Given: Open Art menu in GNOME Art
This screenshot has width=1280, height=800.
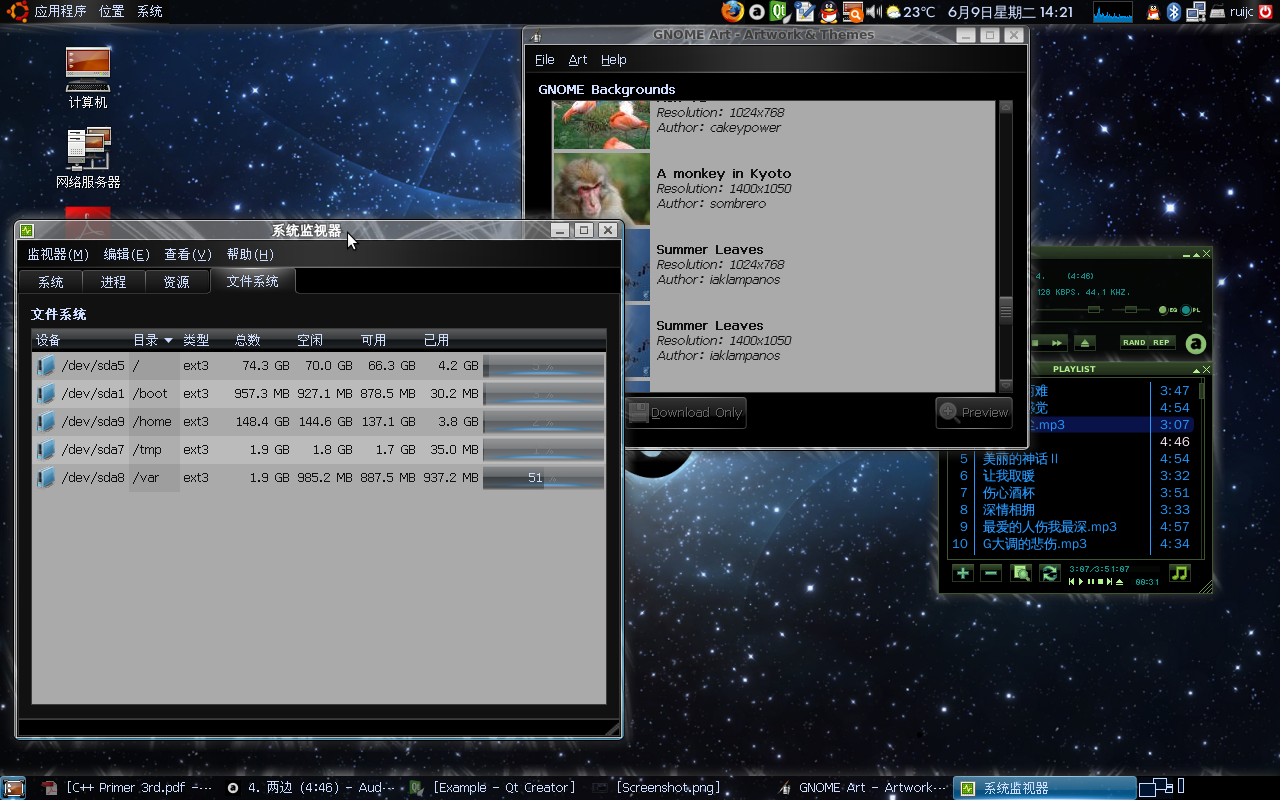Looking at the screenshot, I should (578, 60).
